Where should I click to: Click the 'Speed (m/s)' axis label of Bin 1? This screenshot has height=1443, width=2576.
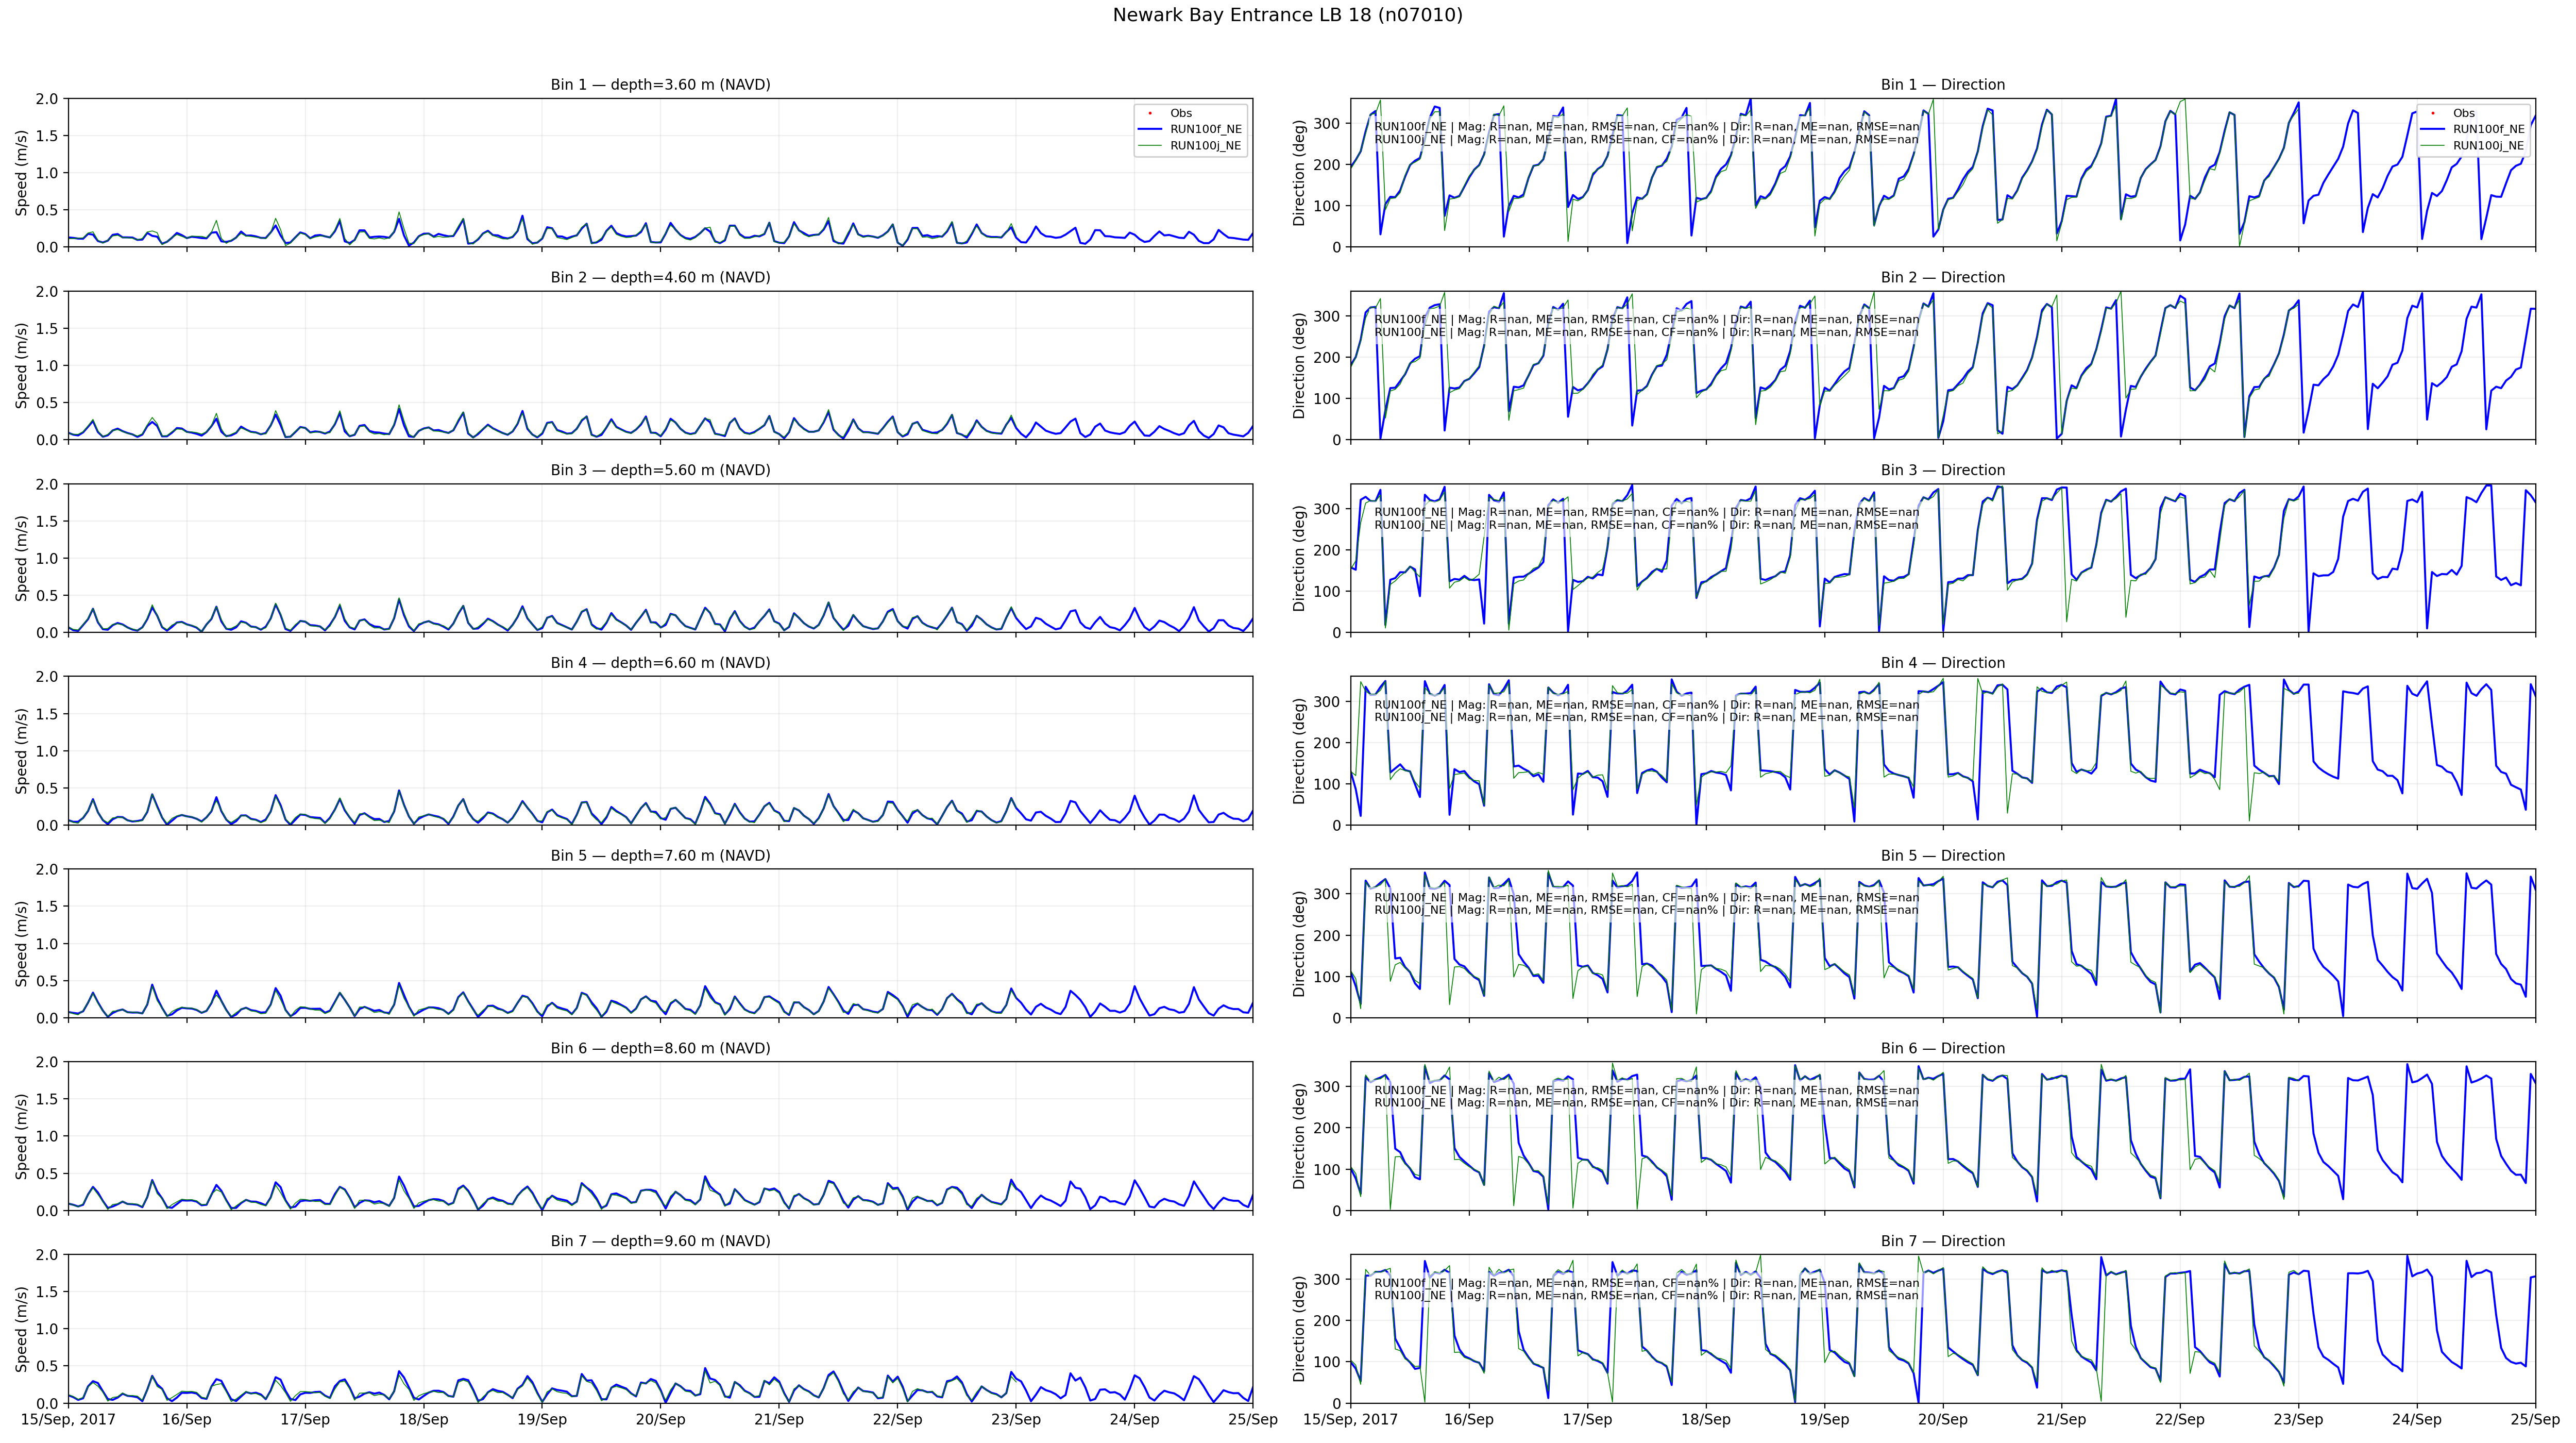pyautogui.click(x=21, y=173)
